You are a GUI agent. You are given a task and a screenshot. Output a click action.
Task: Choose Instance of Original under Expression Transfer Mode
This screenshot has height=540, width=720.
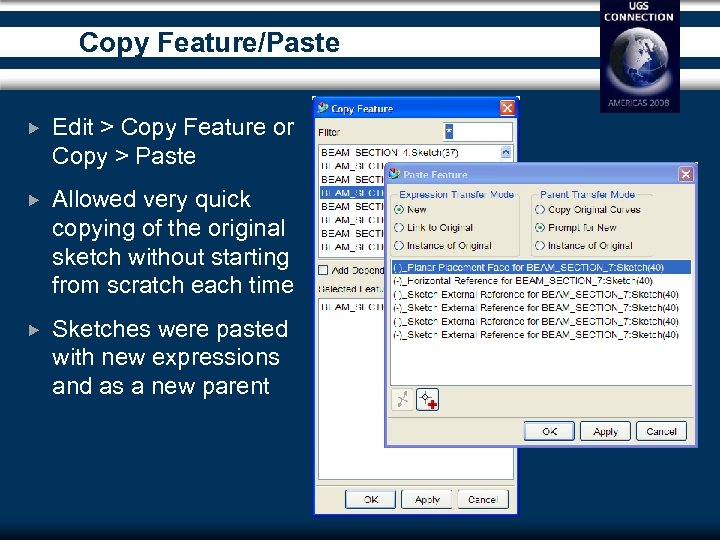[399, 246]
